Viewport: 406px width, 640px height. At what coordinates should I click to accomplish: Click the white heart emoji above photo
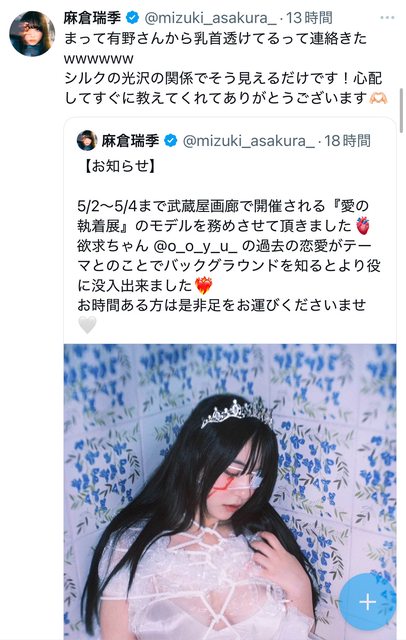point(87,325)
